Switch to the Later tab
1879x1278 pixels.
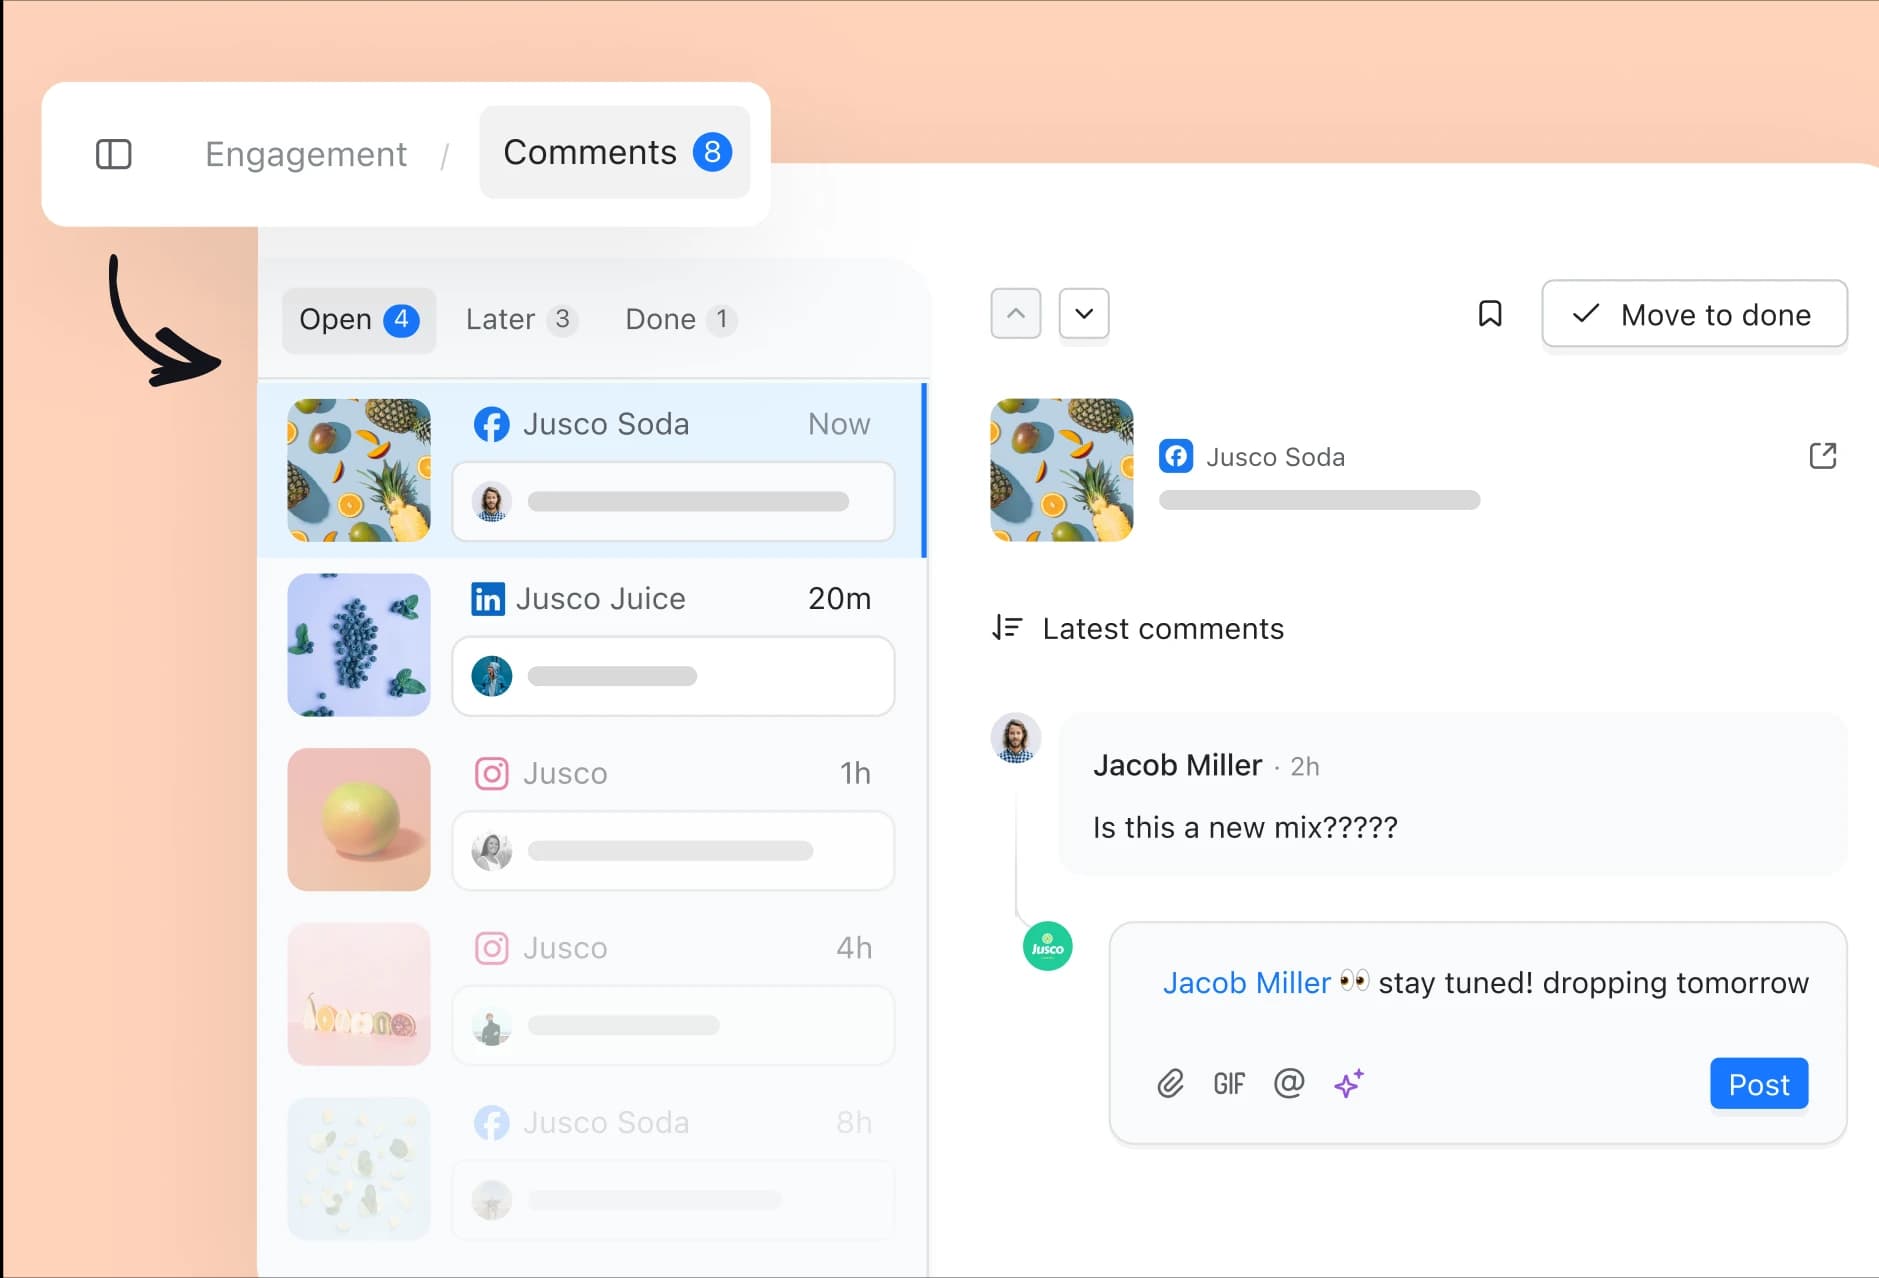tap(519, 320)
